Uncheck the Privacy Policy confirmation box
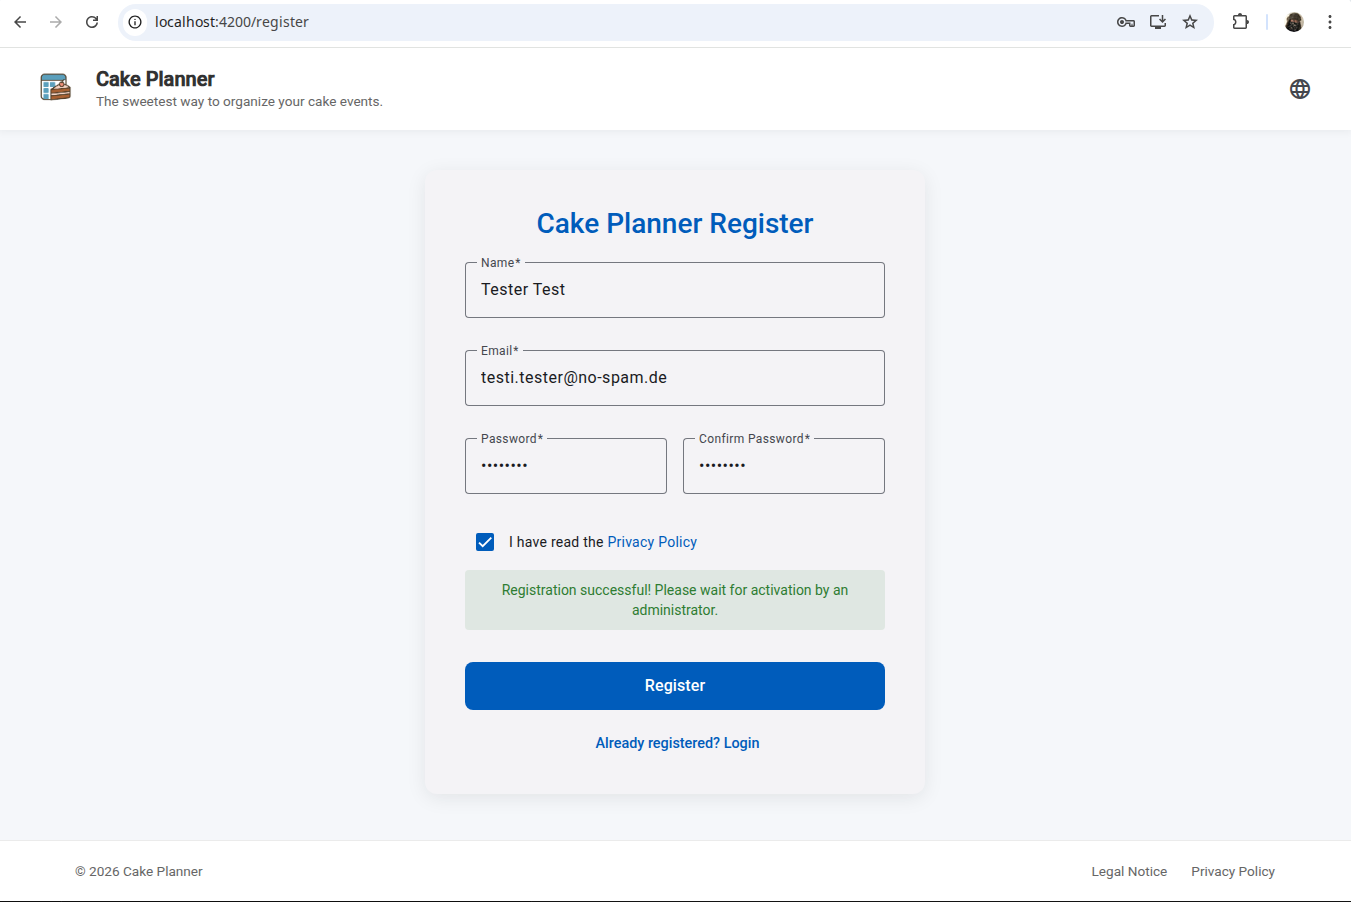1351x902 pixels. pos(485,541)
